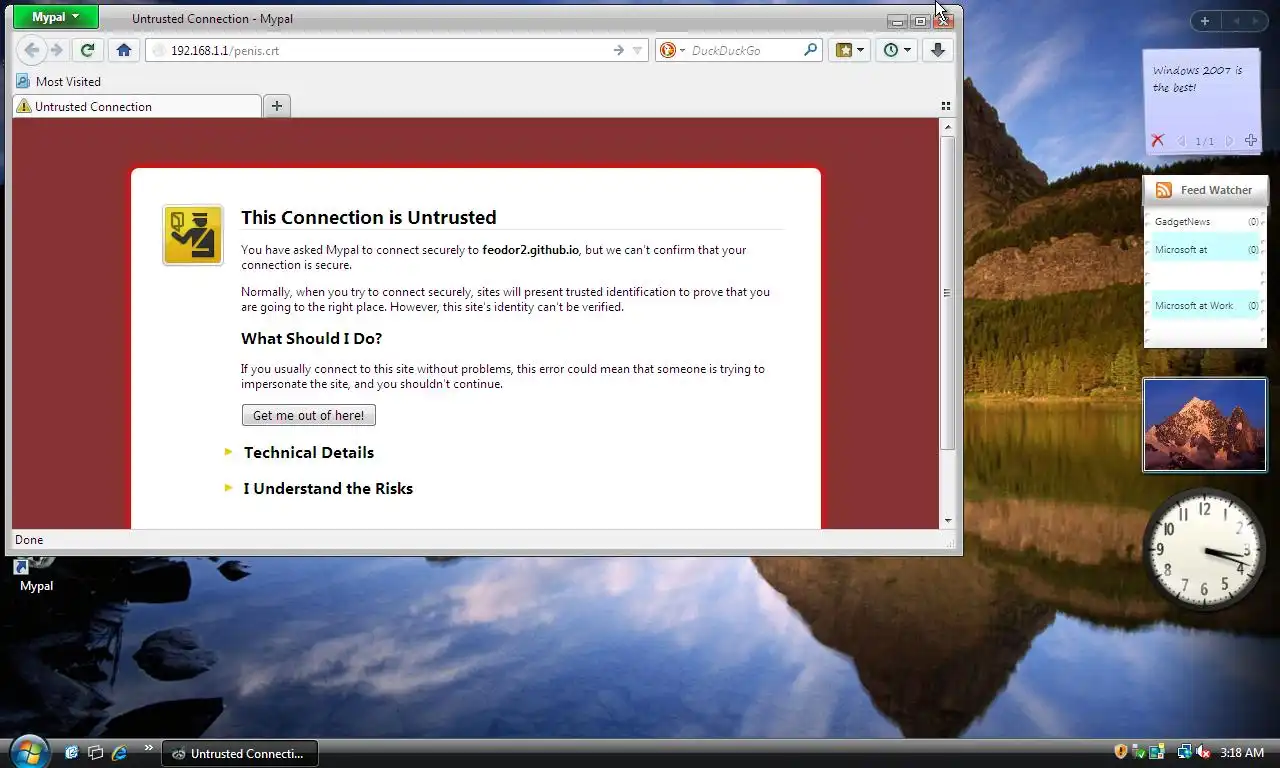Open the Downloads arrow button
Screen dimensions: 1280x768
tap(937, 50)
